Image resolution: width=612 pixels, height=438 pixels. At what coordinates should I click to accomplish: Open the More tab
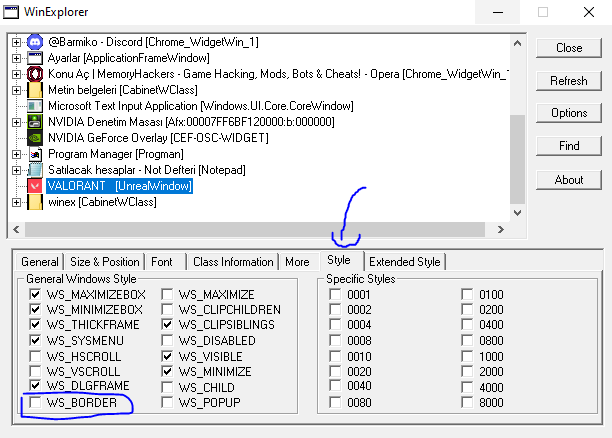(x=297, y=262)
